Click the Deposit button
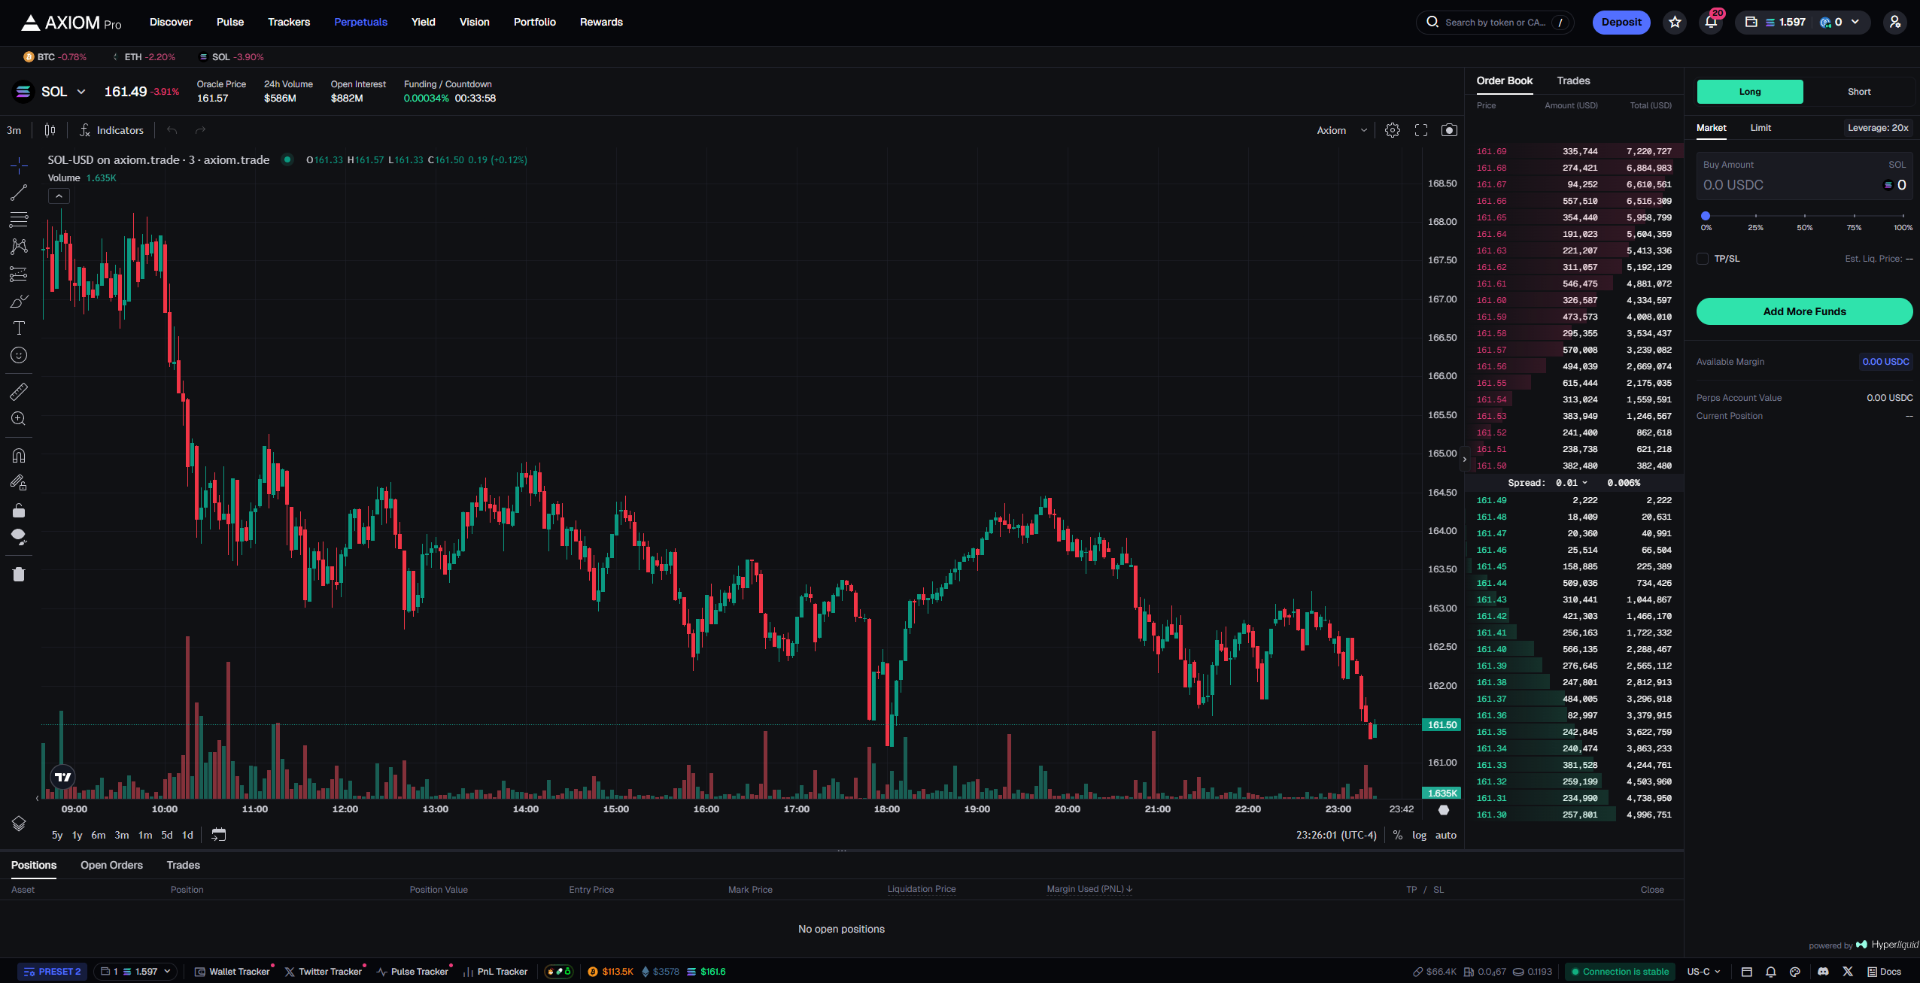Viewport: 1920px width, 983px height. coord(1621,22)
